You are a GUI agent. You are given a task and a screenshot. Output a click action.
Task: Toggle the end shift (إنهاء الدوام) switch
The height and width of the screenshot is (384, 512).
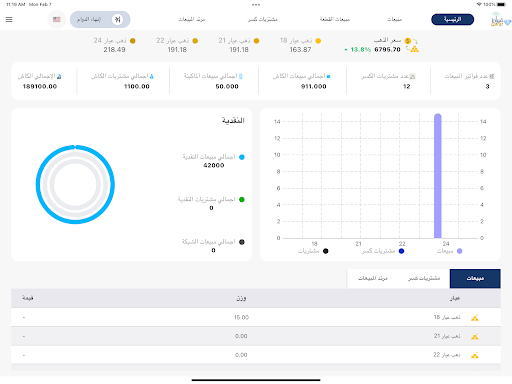pos(117,20)
